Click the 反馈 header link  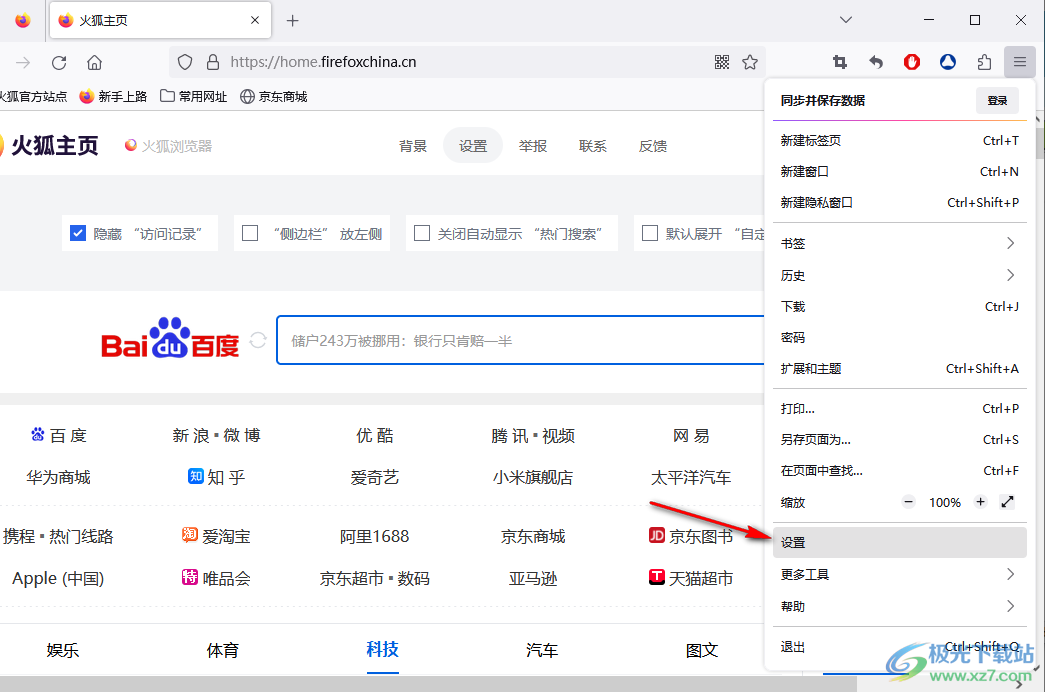pos(652,145)
